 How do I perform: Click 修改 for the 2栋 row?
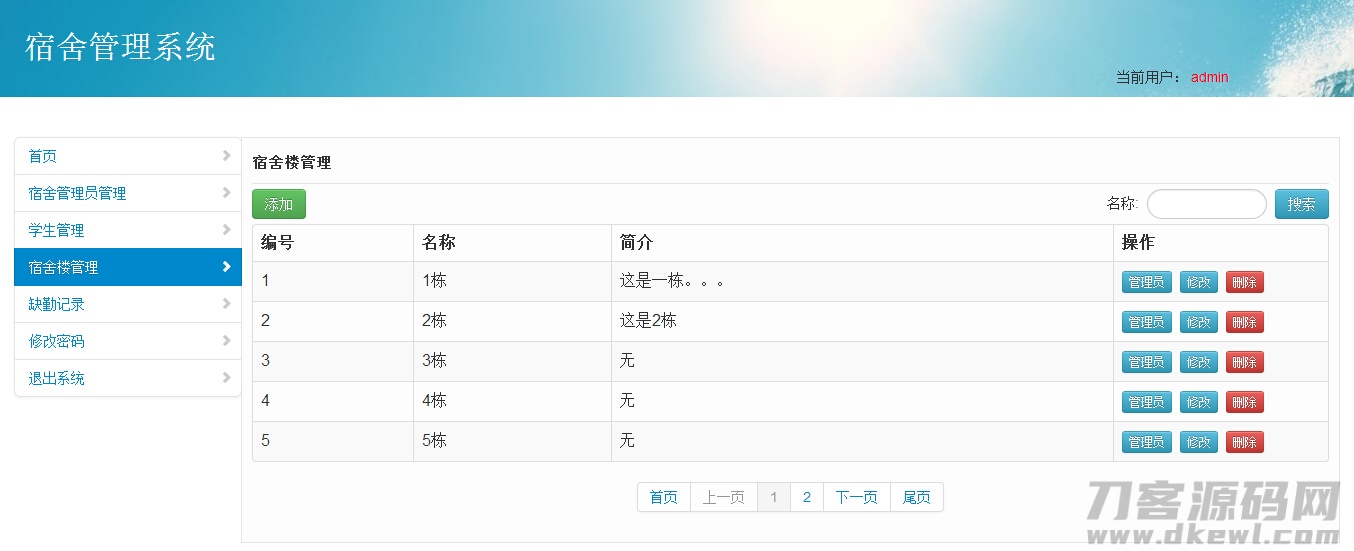coord(1198,322)
